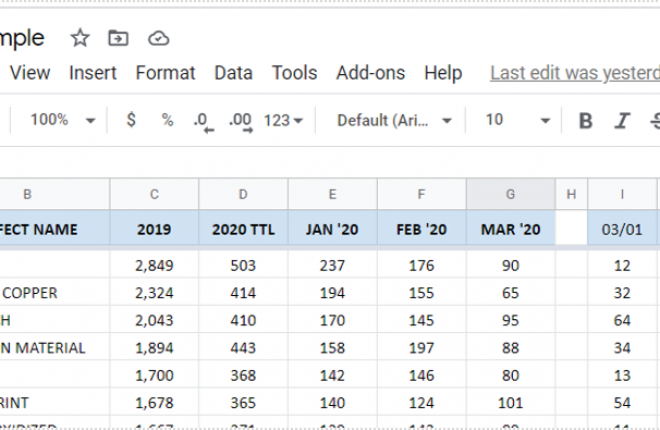The image size is (660, 430).
Task: Select cell with value 2,324
Action: (154, 292)
